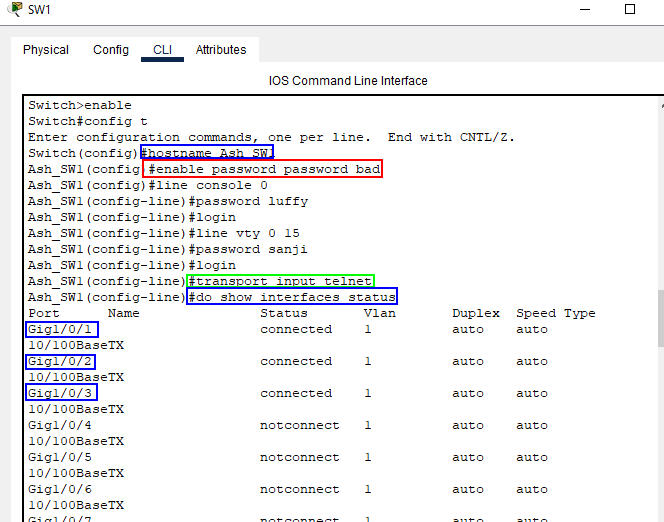This screenshot has width=664, height=522.
Task: Click the 'Enter configuration commands' message line
Action: (271, 138)
